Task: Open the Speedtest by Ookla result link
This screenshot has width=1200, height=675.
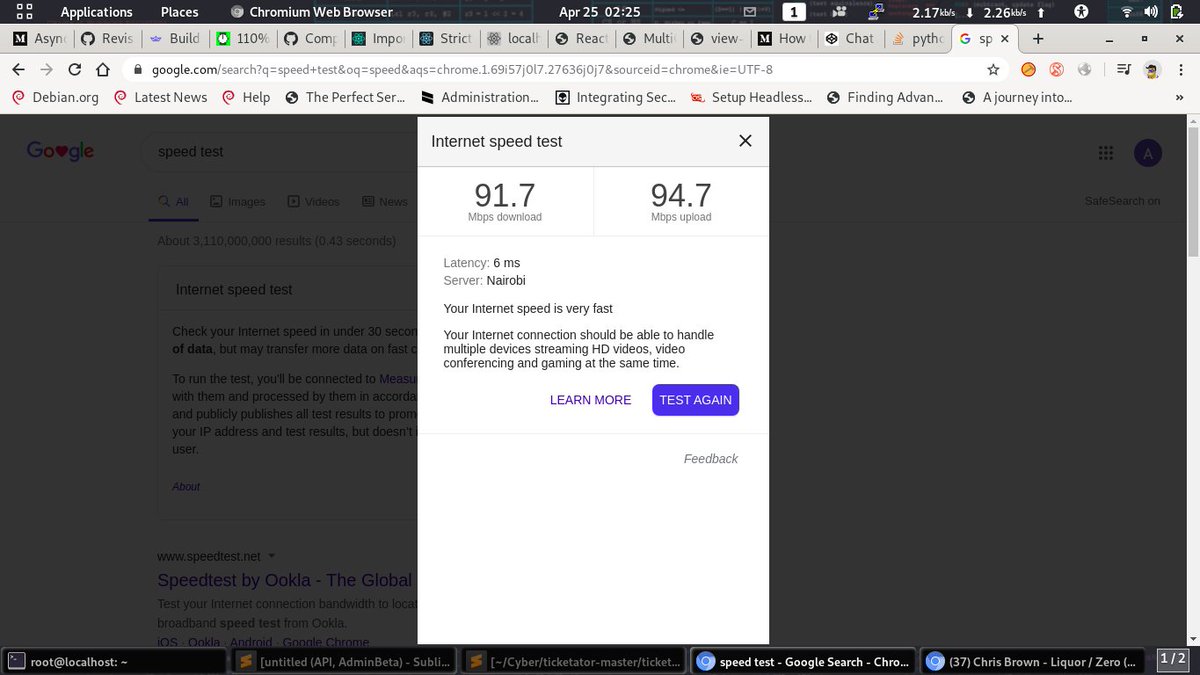Action: [284, 580]
